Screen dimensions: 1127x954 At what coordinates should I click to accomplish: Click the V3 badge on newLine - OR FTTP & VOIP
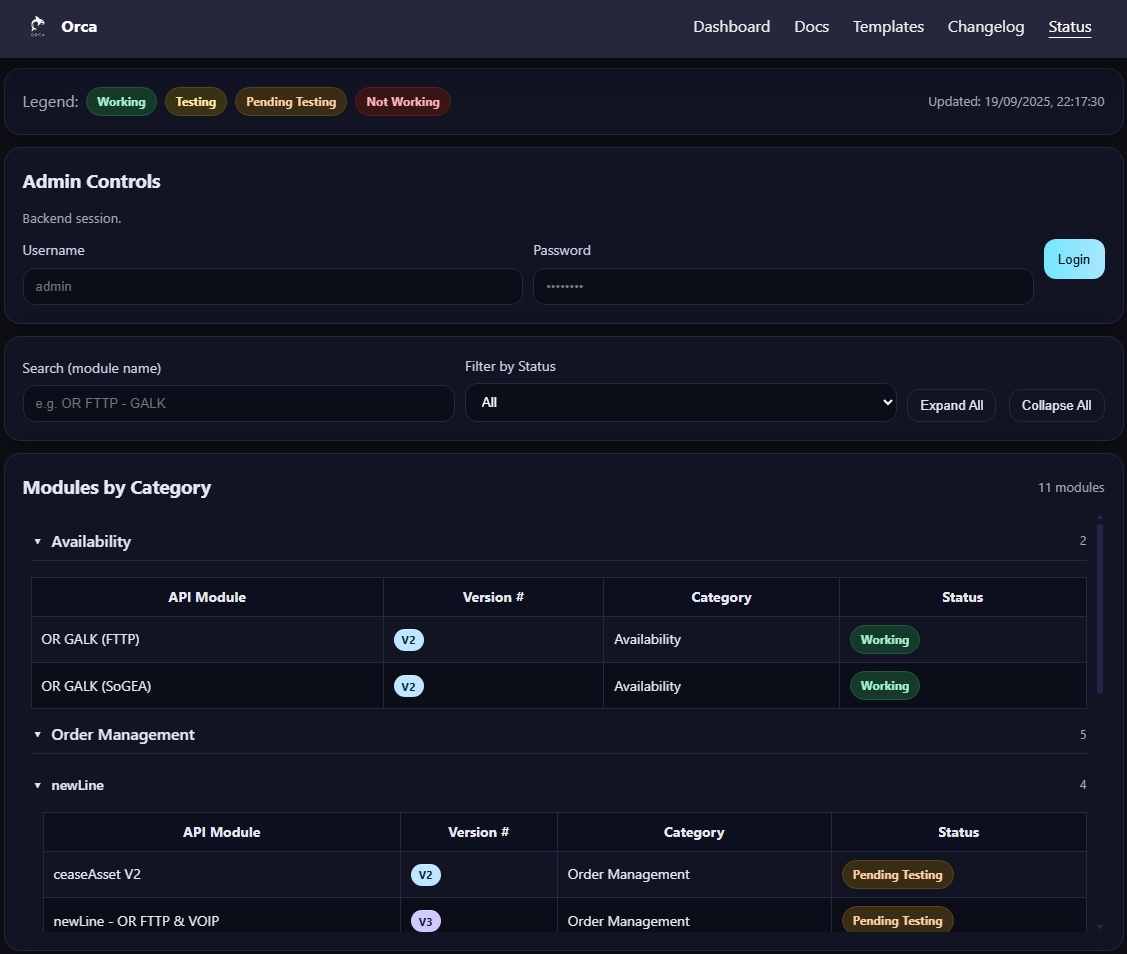[426, 920]
